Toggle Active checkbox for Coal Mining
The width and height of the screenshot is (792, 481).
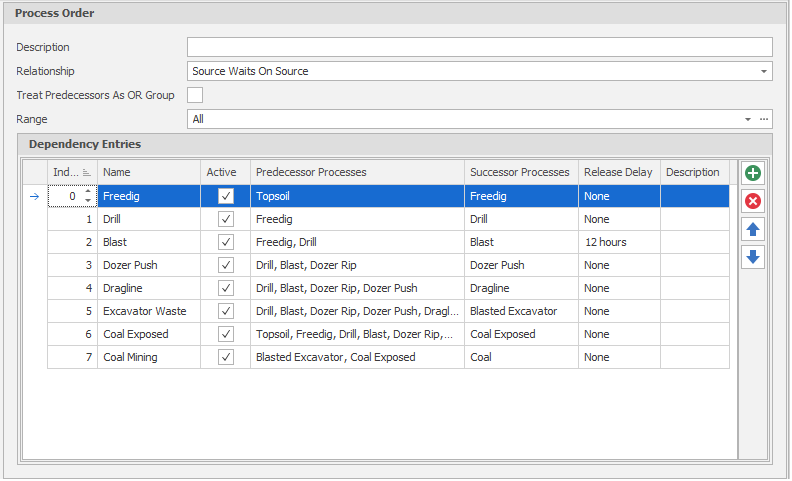225,357
